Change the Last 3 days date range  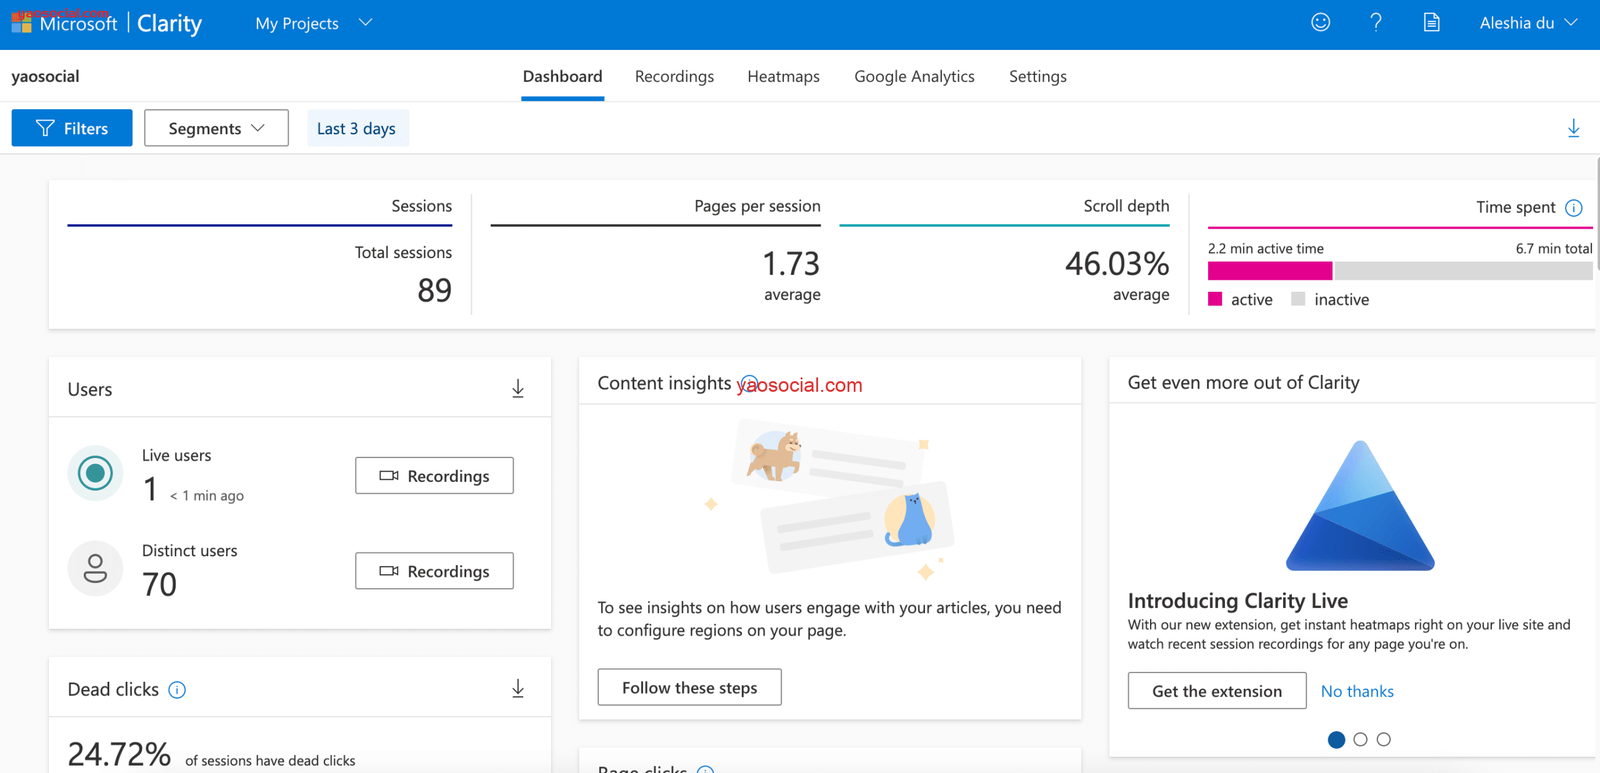point(357,128)
